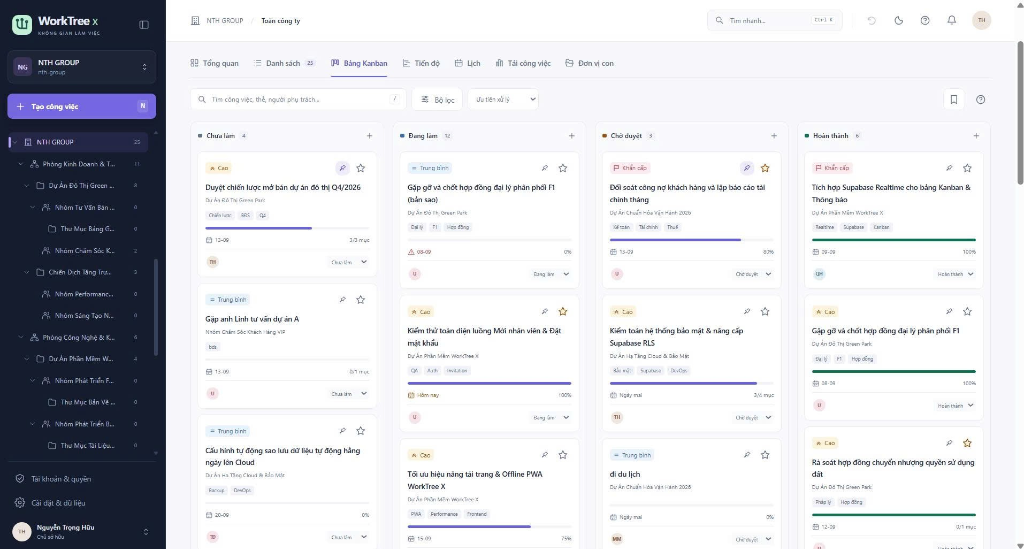This screenshot has height=549, width=1024.
Task: Select Dự Án Phần Mềm W... in the tree
Action: [x=80, y=358]
